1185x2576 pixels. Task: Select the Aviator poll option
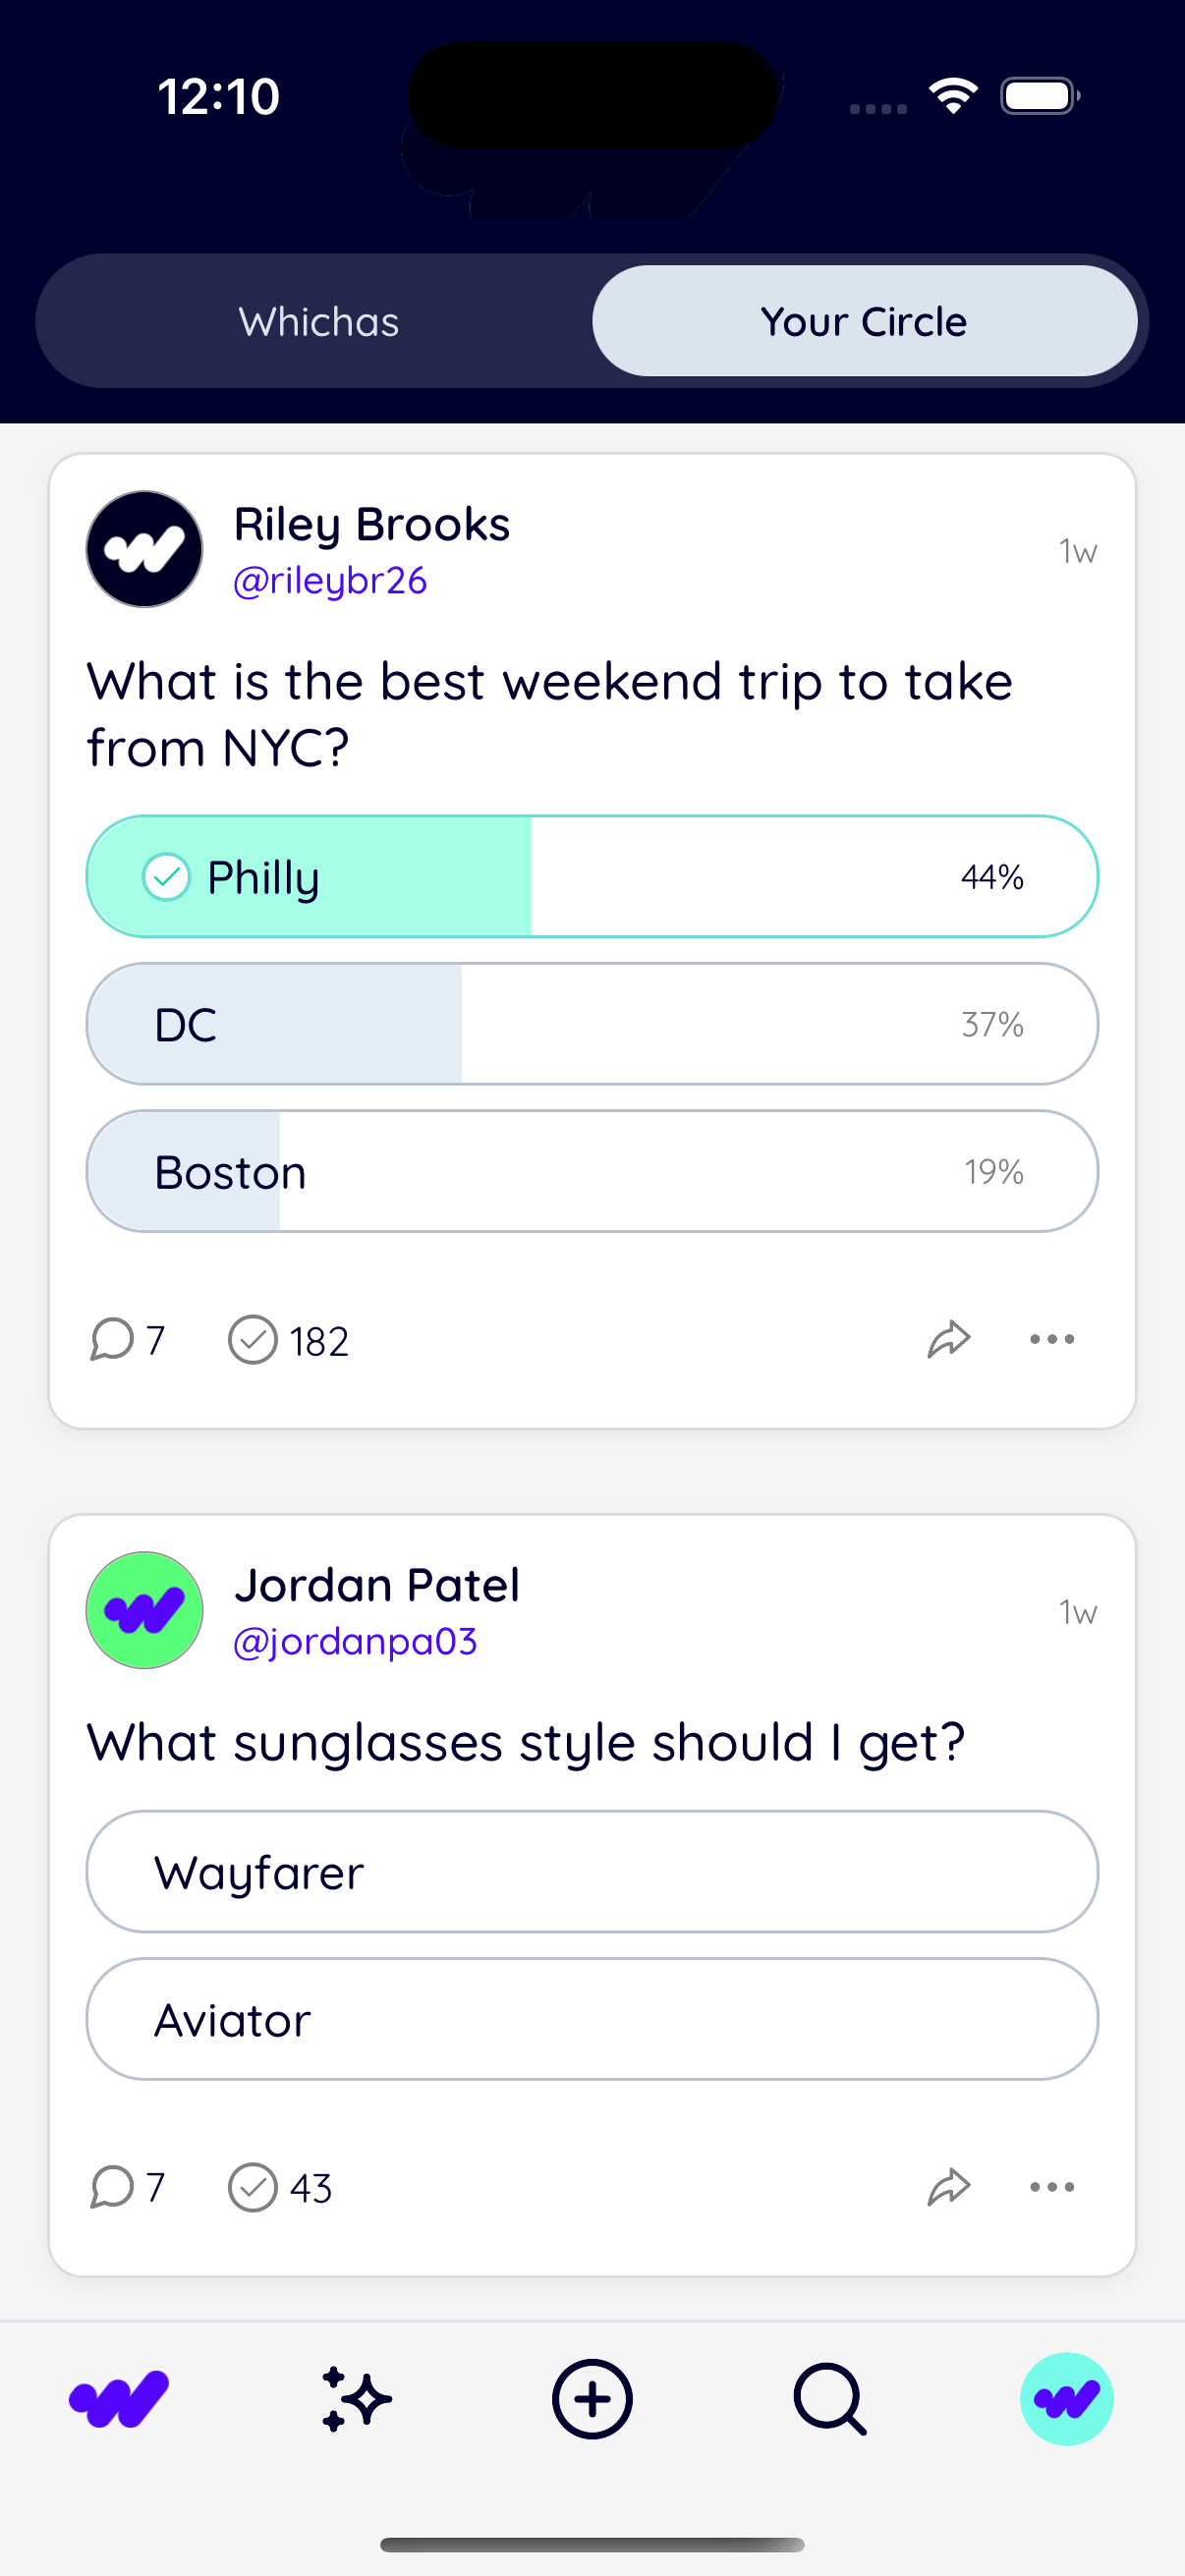point(592,2018)
